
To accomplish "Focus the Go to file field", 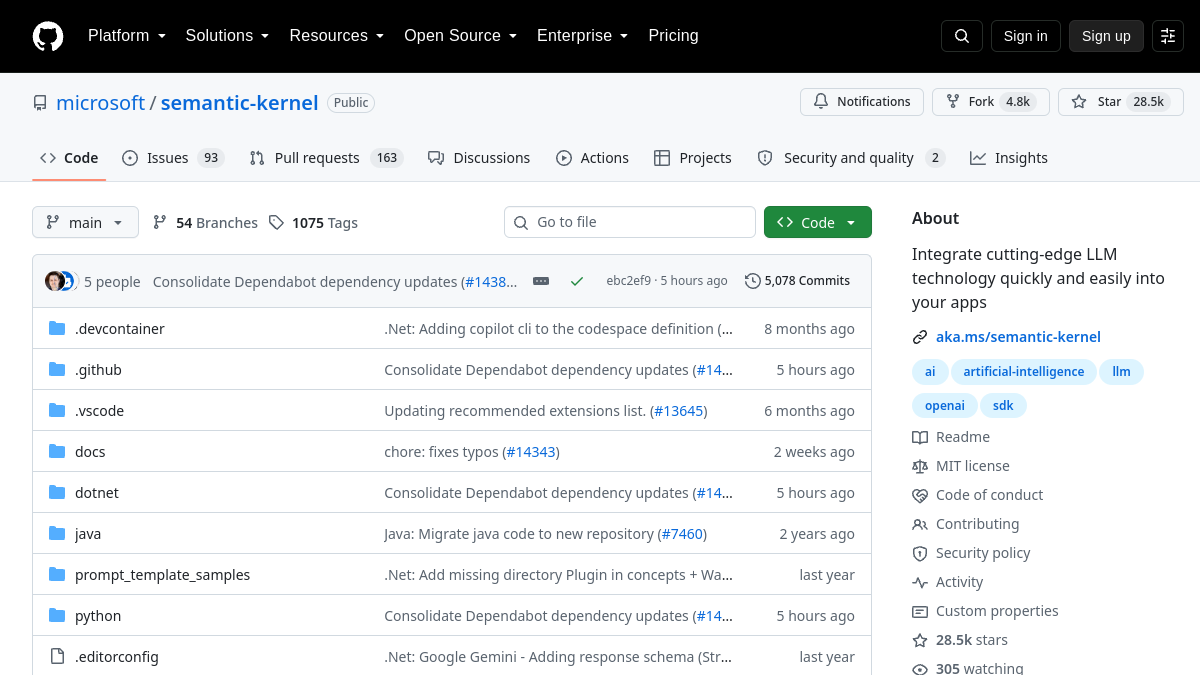I will point(630,222).
